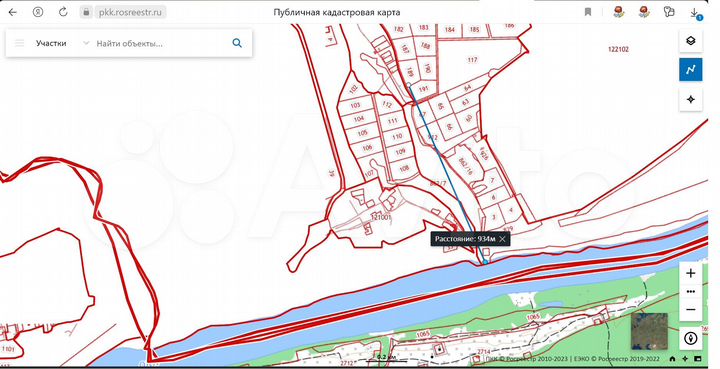Reload the page with the refresh icon
Image resolution: width=720 pixels, height=369 pixels.
point(63,12)
